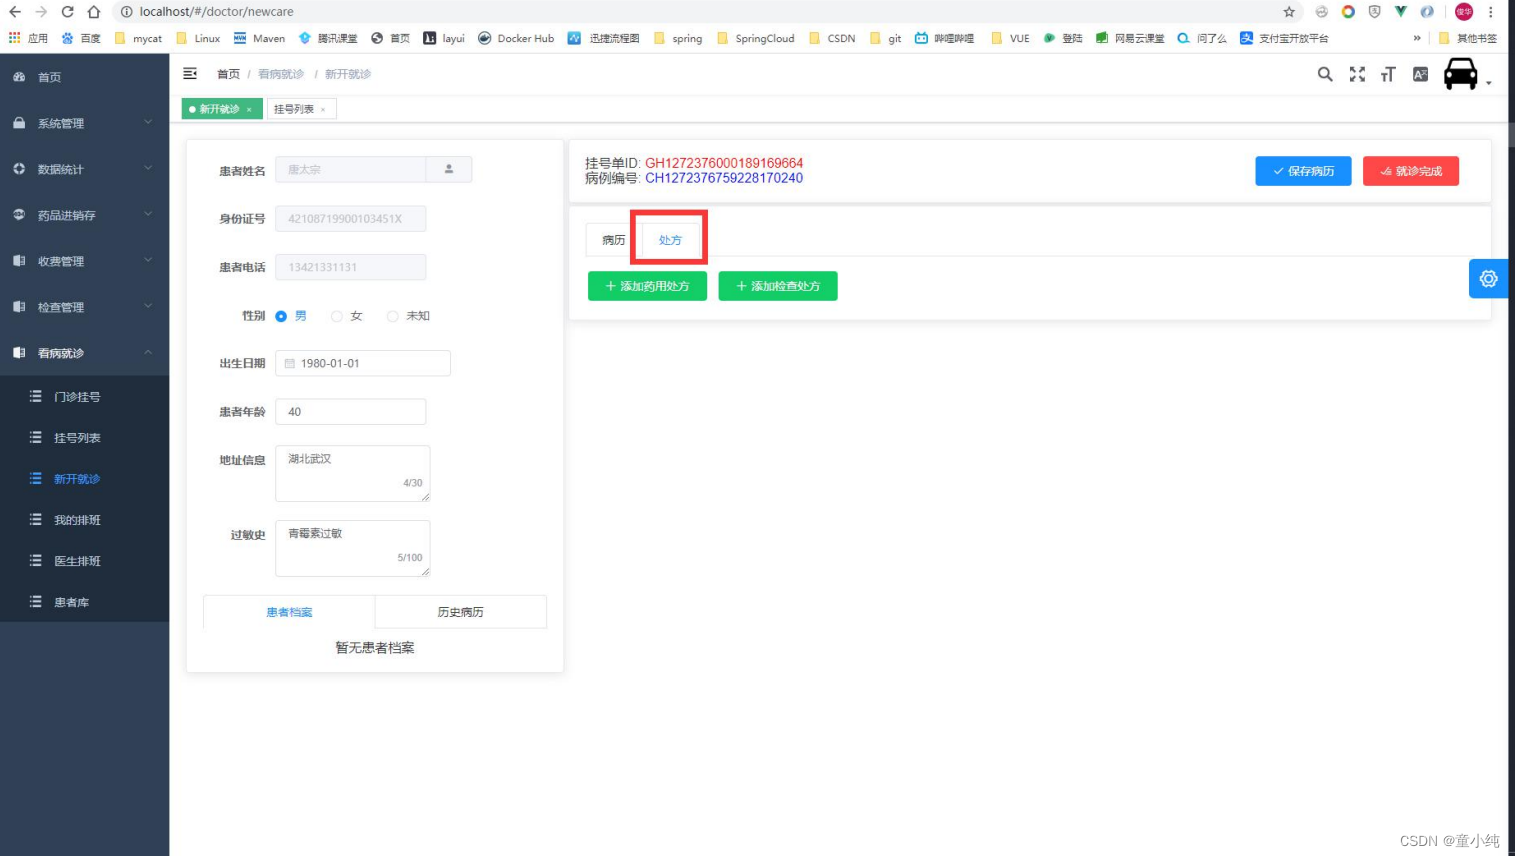The height and width of the screenshot is (857, 1515).
Task: Open the blue settings gear panel
Action: point(1488,279)
